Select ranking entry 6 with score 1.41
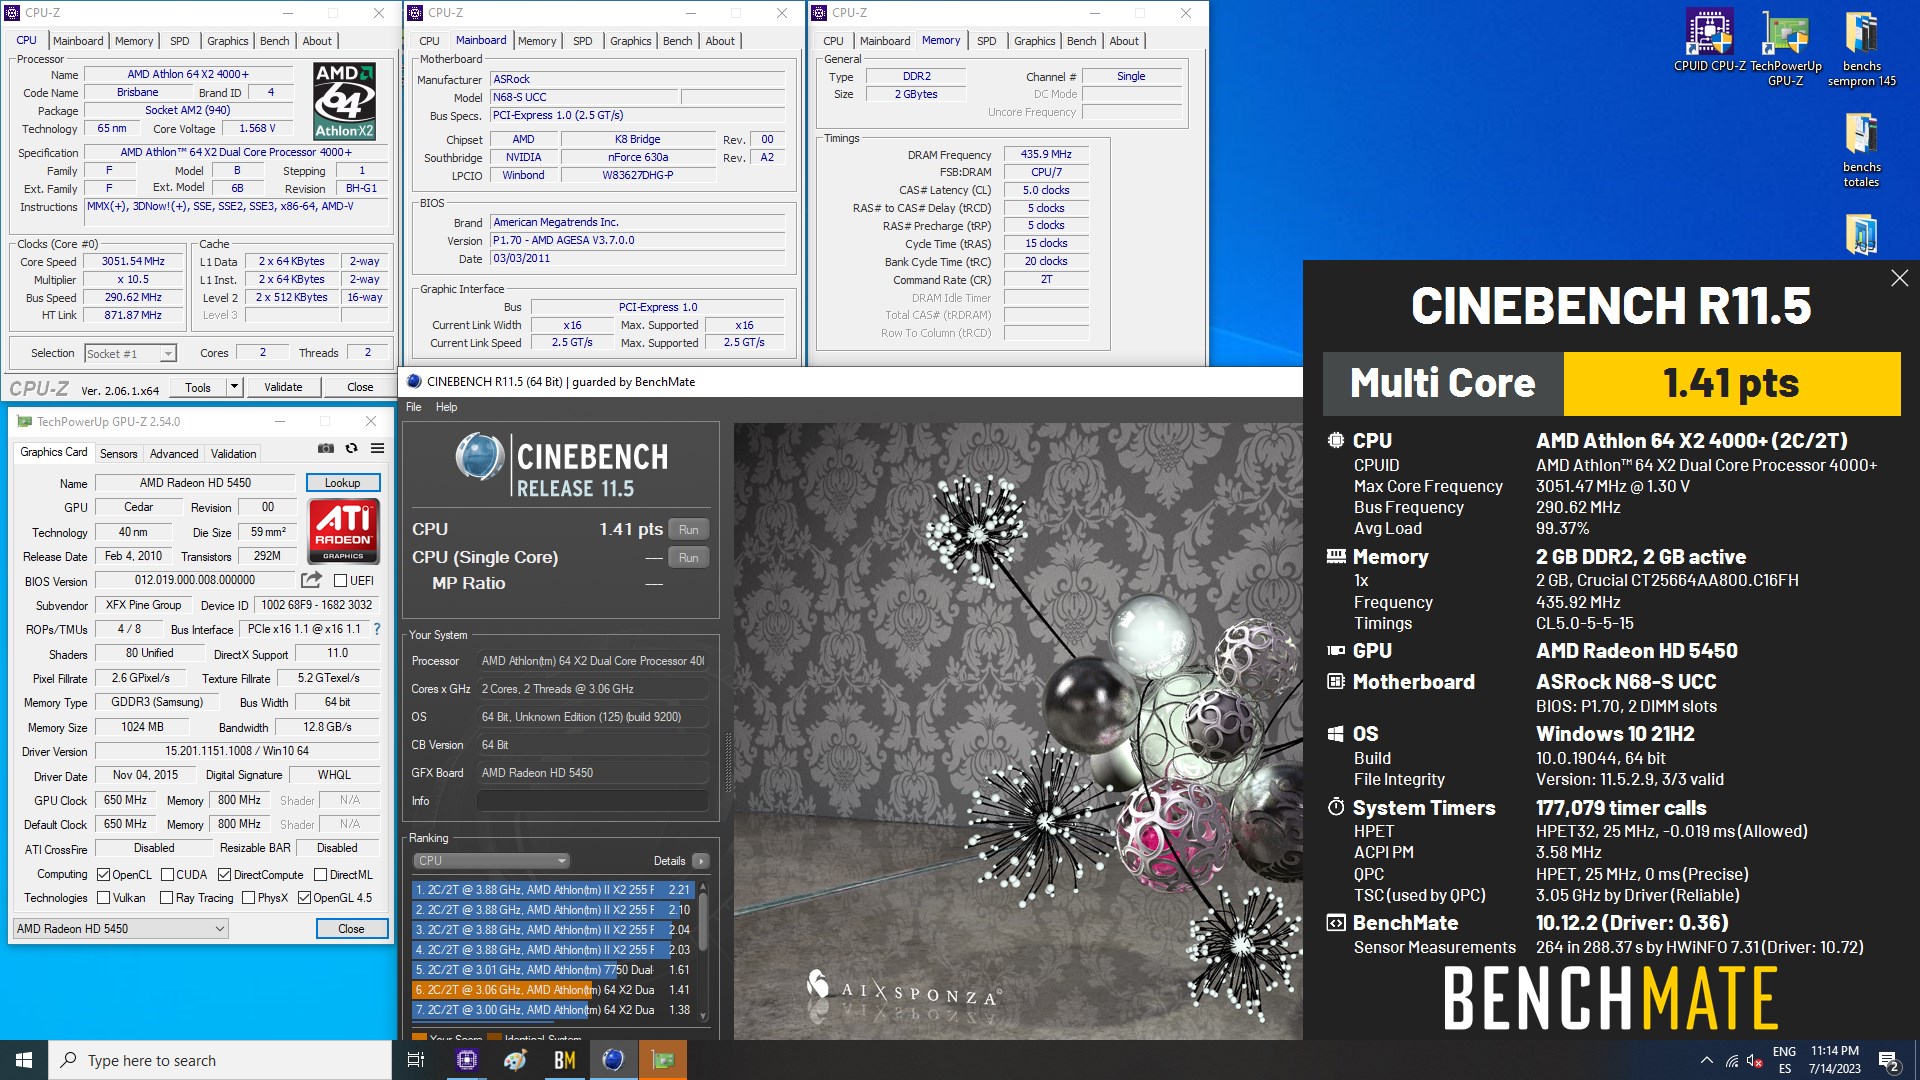 tap(553, 990)
